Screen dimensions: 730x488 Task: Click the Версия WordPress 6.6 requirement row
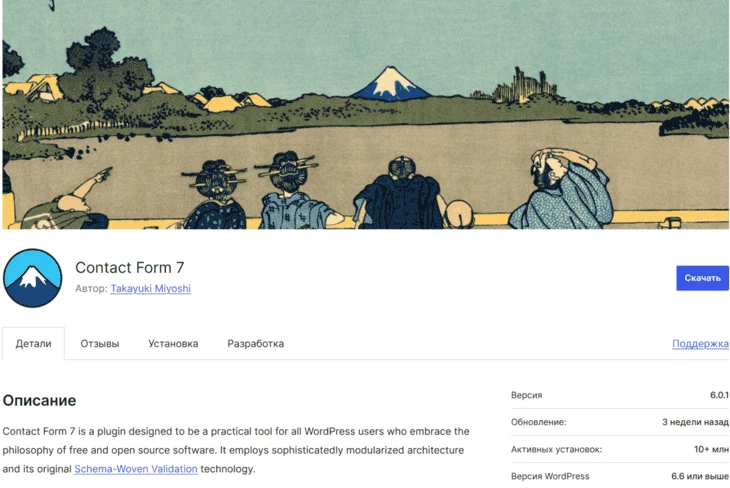click(620, 476)
